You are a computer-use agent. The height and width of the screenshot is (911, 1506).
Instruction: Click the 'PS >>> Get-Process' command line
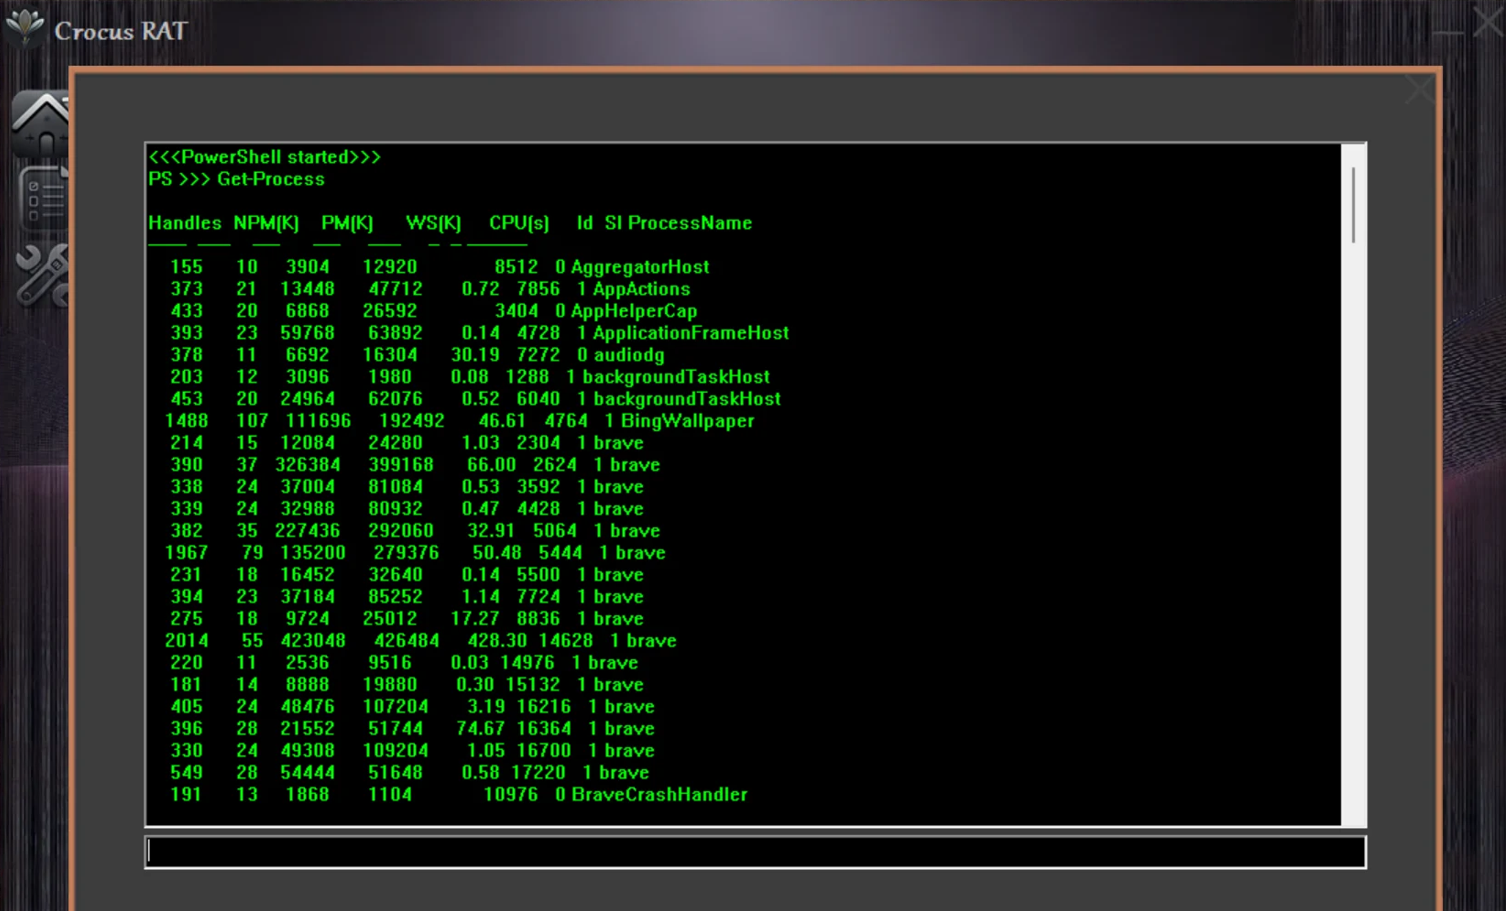(237, 179)
